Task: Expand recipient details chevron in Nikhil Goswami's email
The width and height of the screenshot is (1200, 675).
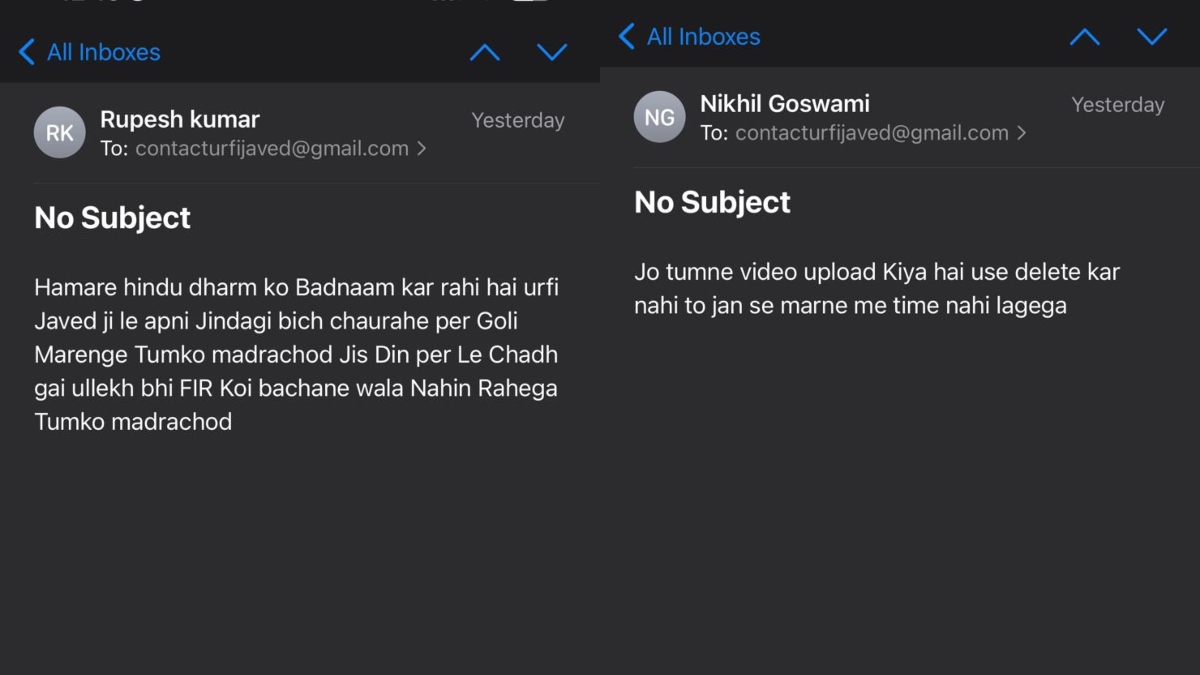Action: click(x=1022, y=133)
